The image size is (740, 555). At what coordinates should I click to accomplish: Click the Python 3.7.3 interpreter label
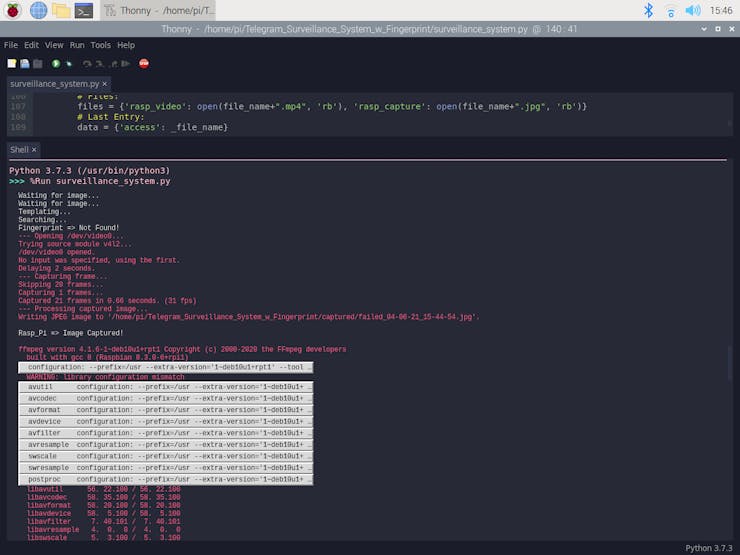(708, 548)
